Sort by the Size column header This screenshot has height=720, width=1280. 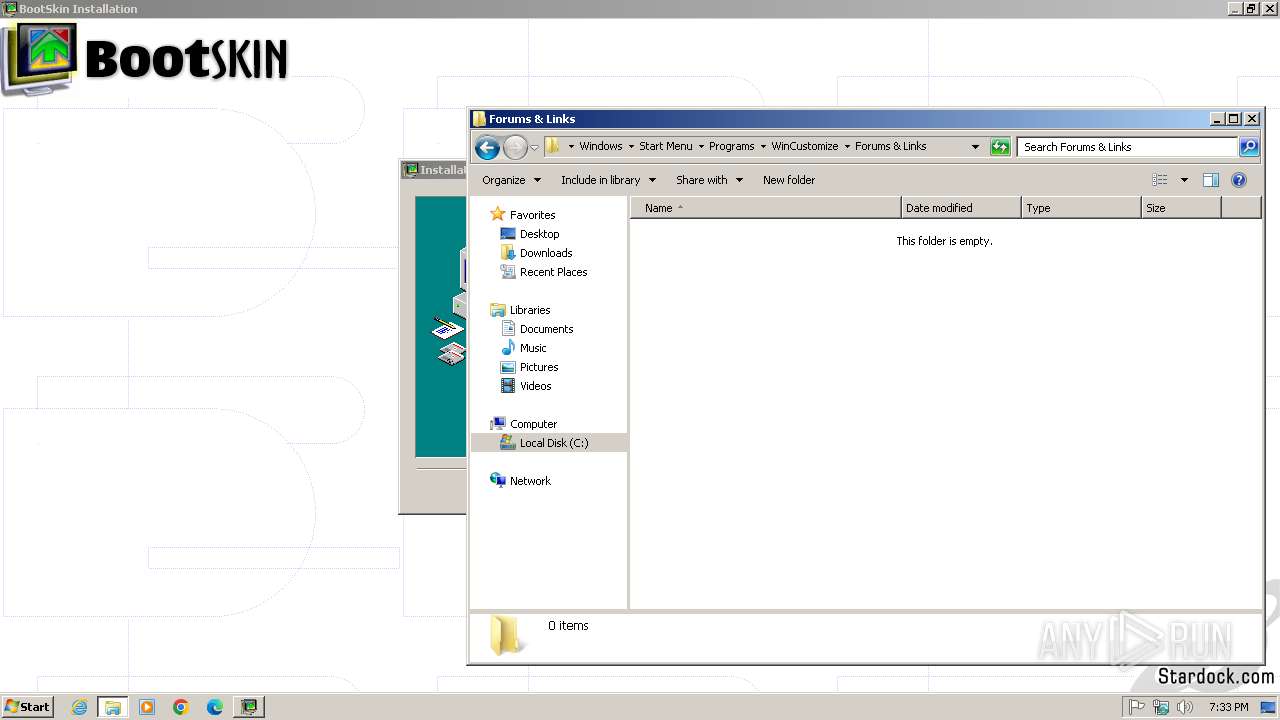tap(1181, 208)
